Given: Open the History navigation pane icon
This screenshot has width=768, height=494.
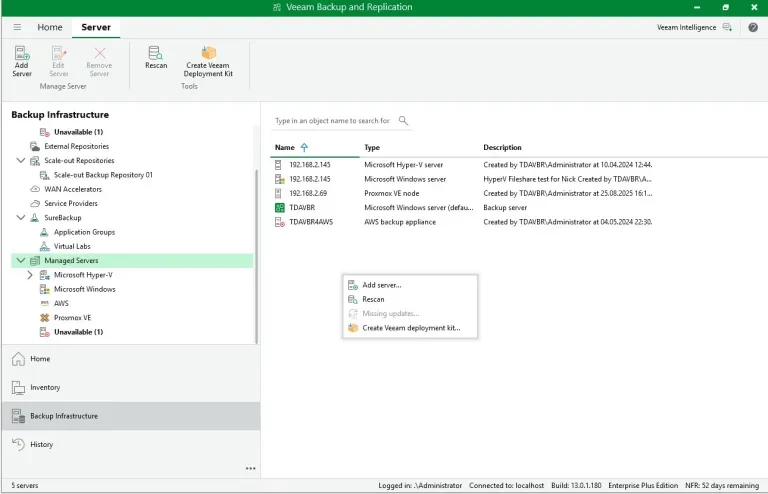Looking at the screenshot, I should tap(18, 444).
